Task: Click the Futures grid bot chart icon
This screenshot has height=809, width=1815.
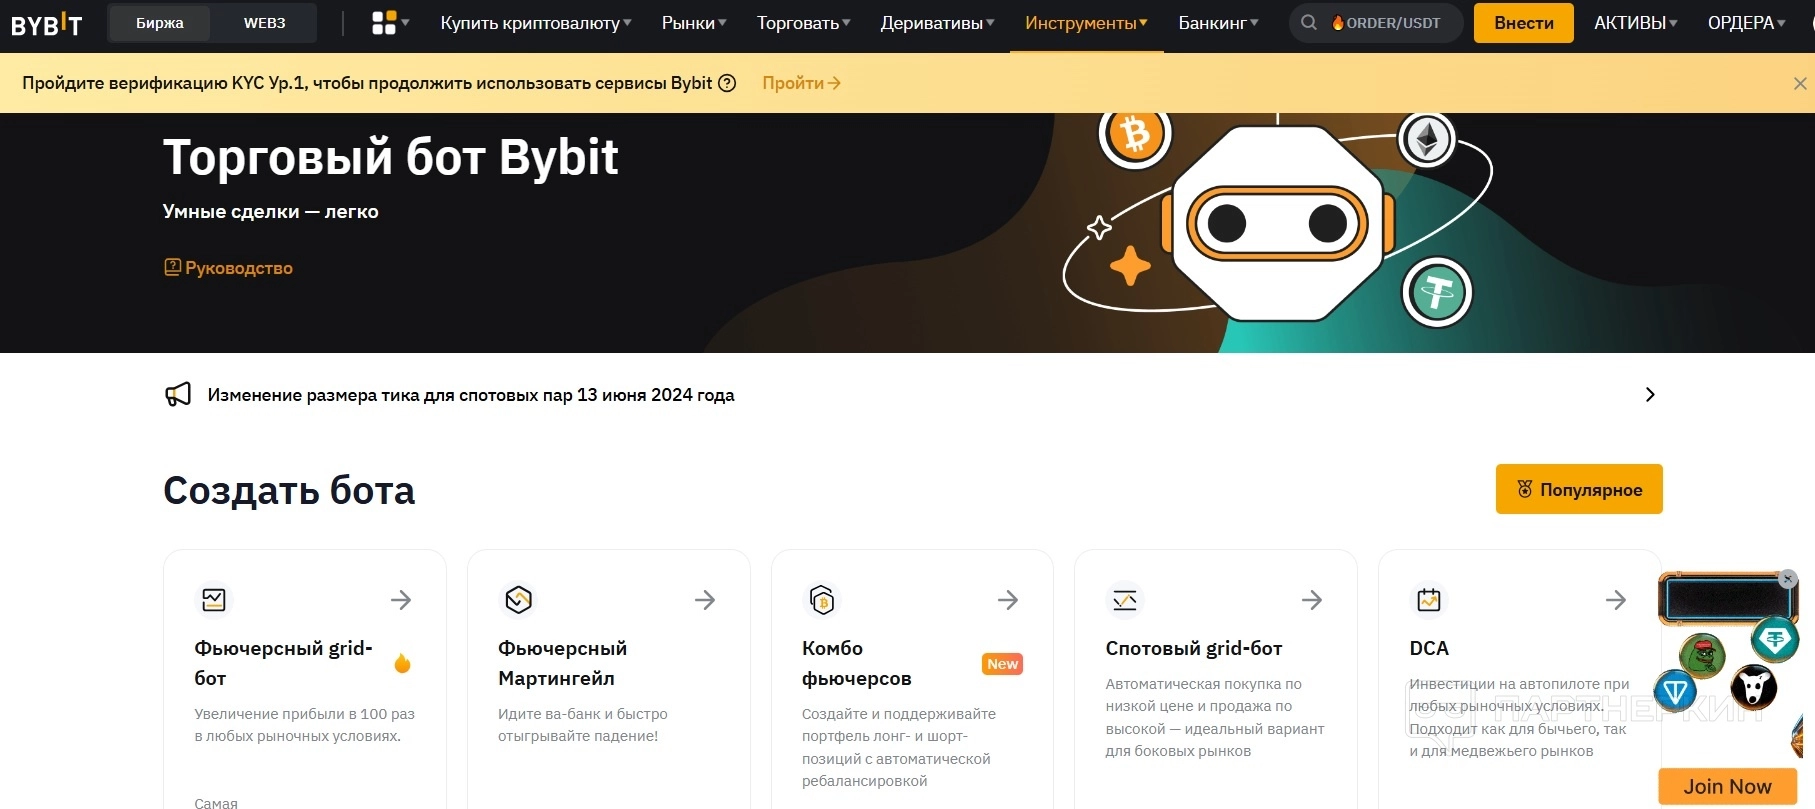Action: click(214, 600)
